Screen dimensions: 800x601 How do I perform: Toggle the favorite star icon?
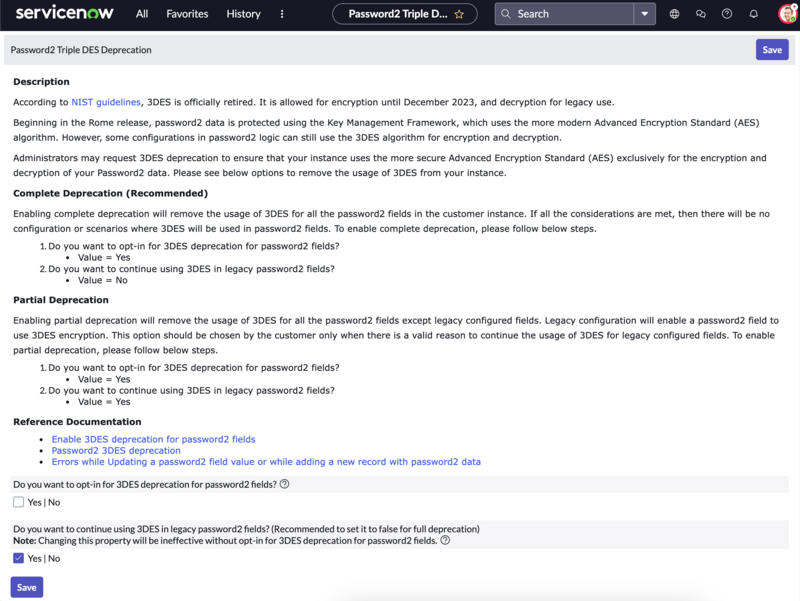click(x=459, y=14)
